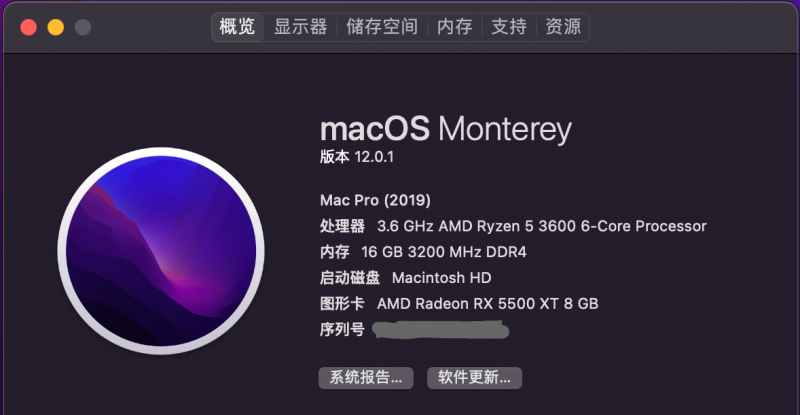Select the 储存空间 tab
Image resolution: width=800 pixels, height=415 pixels.
point(382,27)
